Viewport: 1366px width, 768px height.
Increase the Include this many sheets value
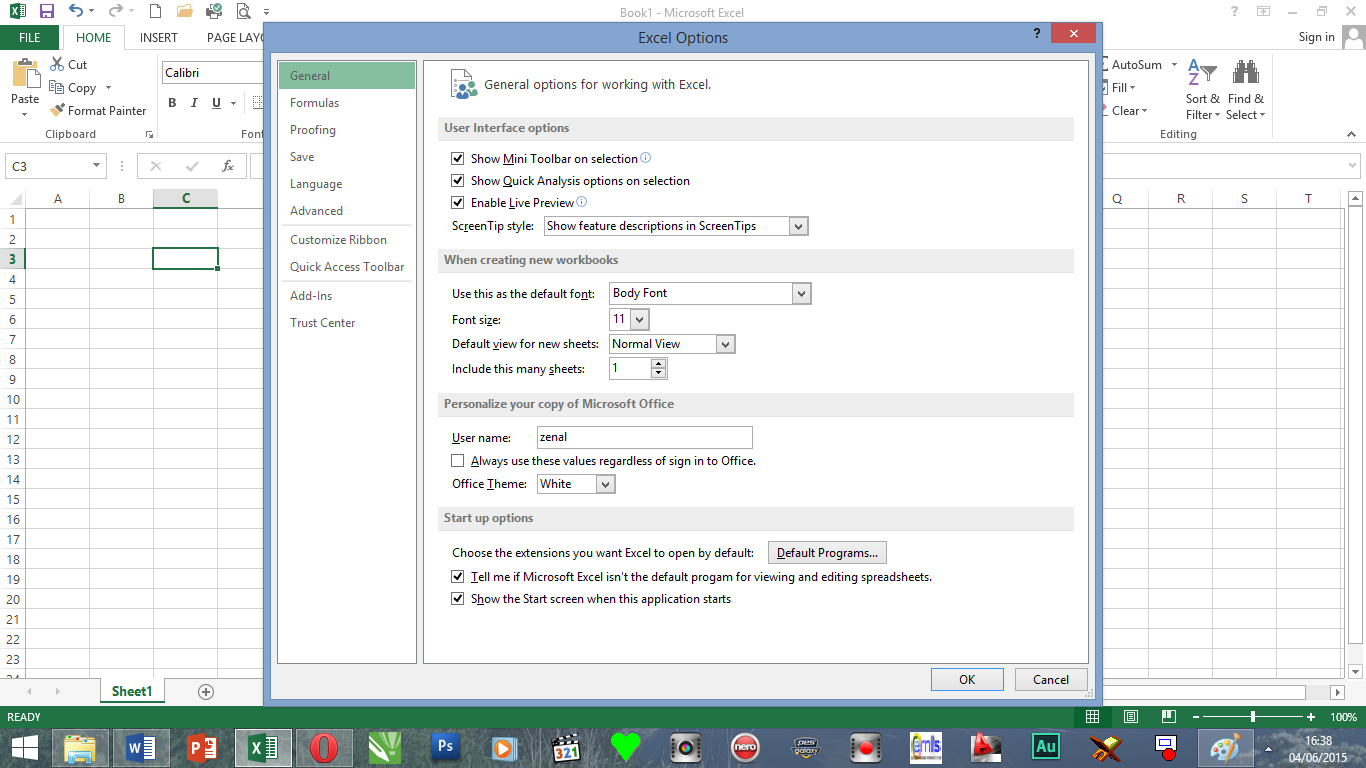point(658,364)
